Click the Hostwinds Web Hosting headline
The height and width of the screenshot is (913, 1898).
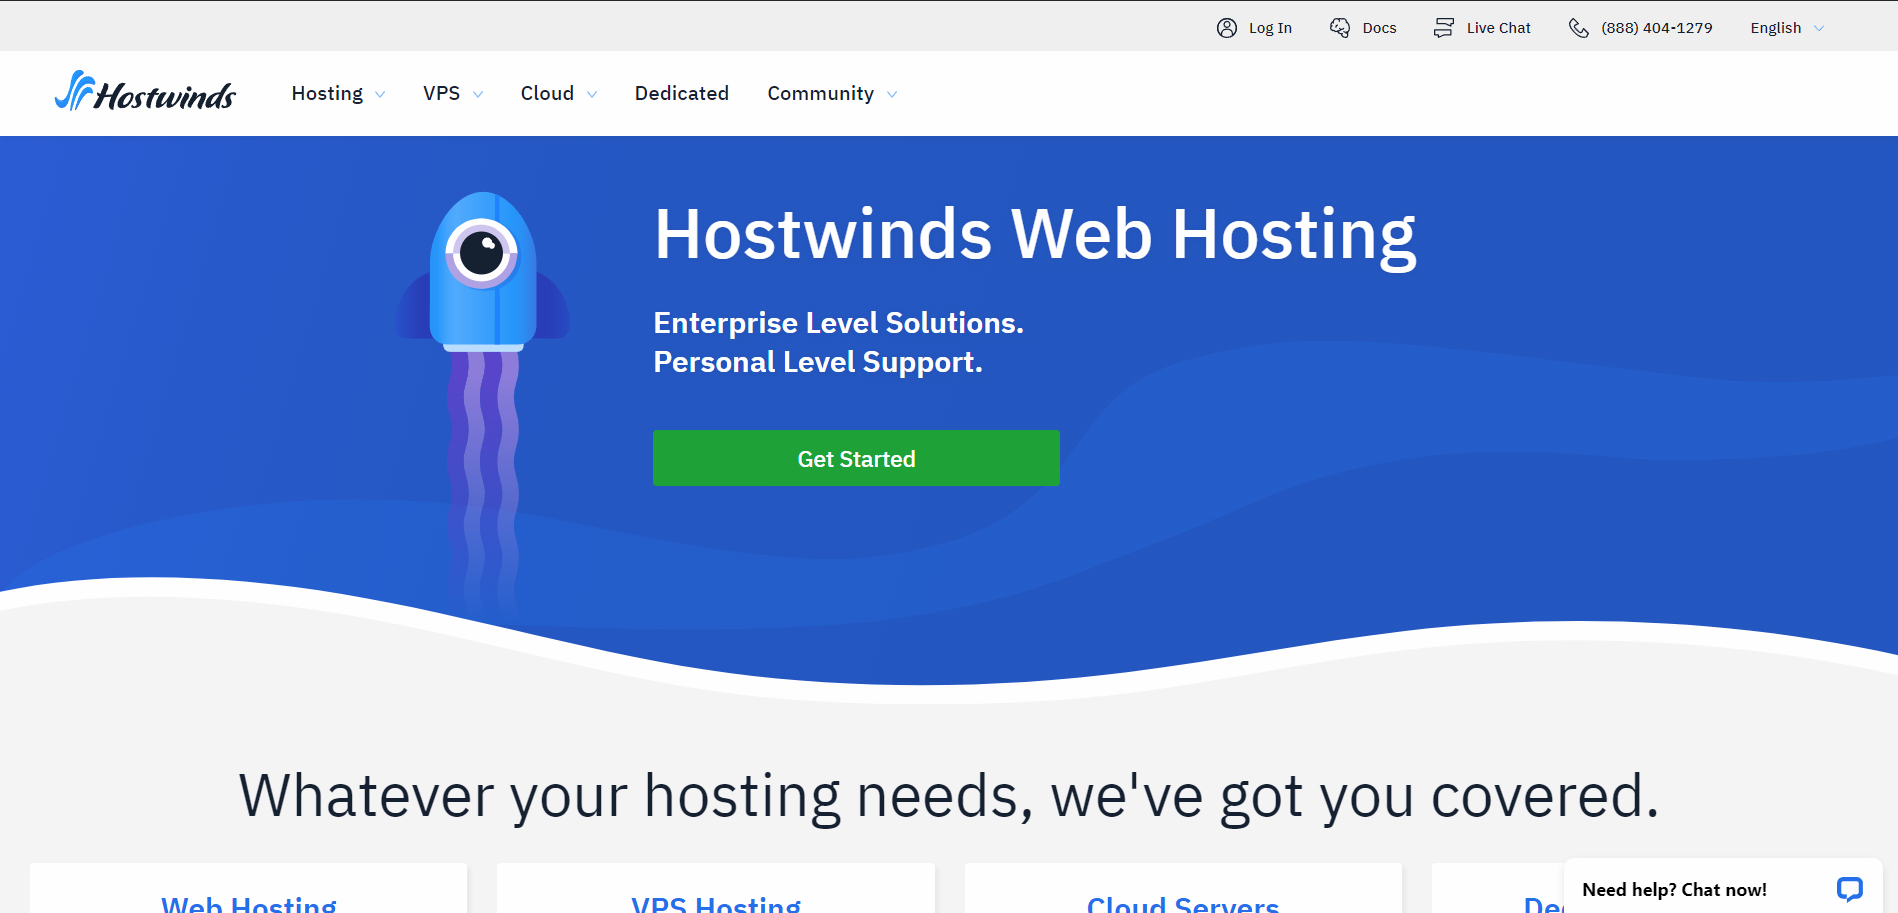click(1035, 236)
